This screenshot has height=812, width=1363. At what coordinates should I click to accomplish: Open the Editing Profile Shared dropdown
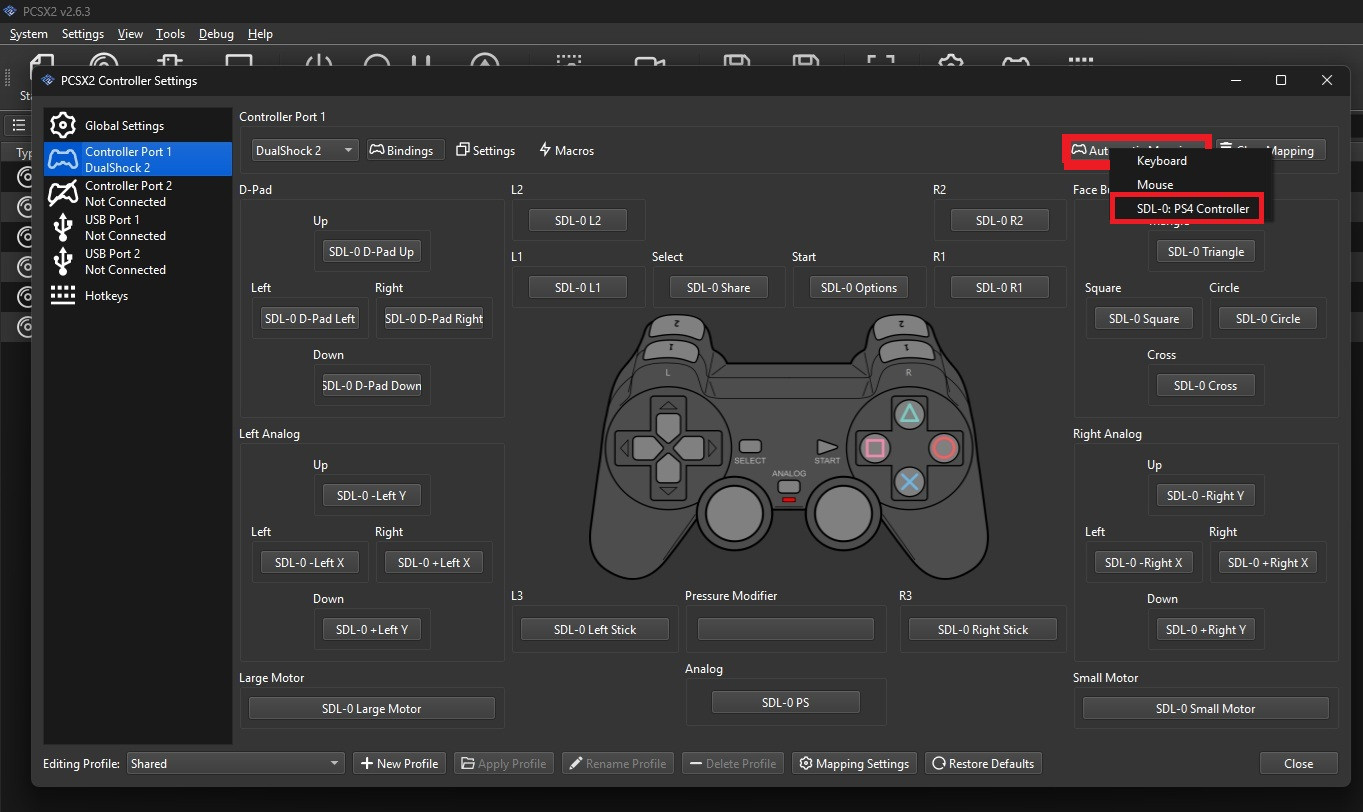tap(236, 763)
